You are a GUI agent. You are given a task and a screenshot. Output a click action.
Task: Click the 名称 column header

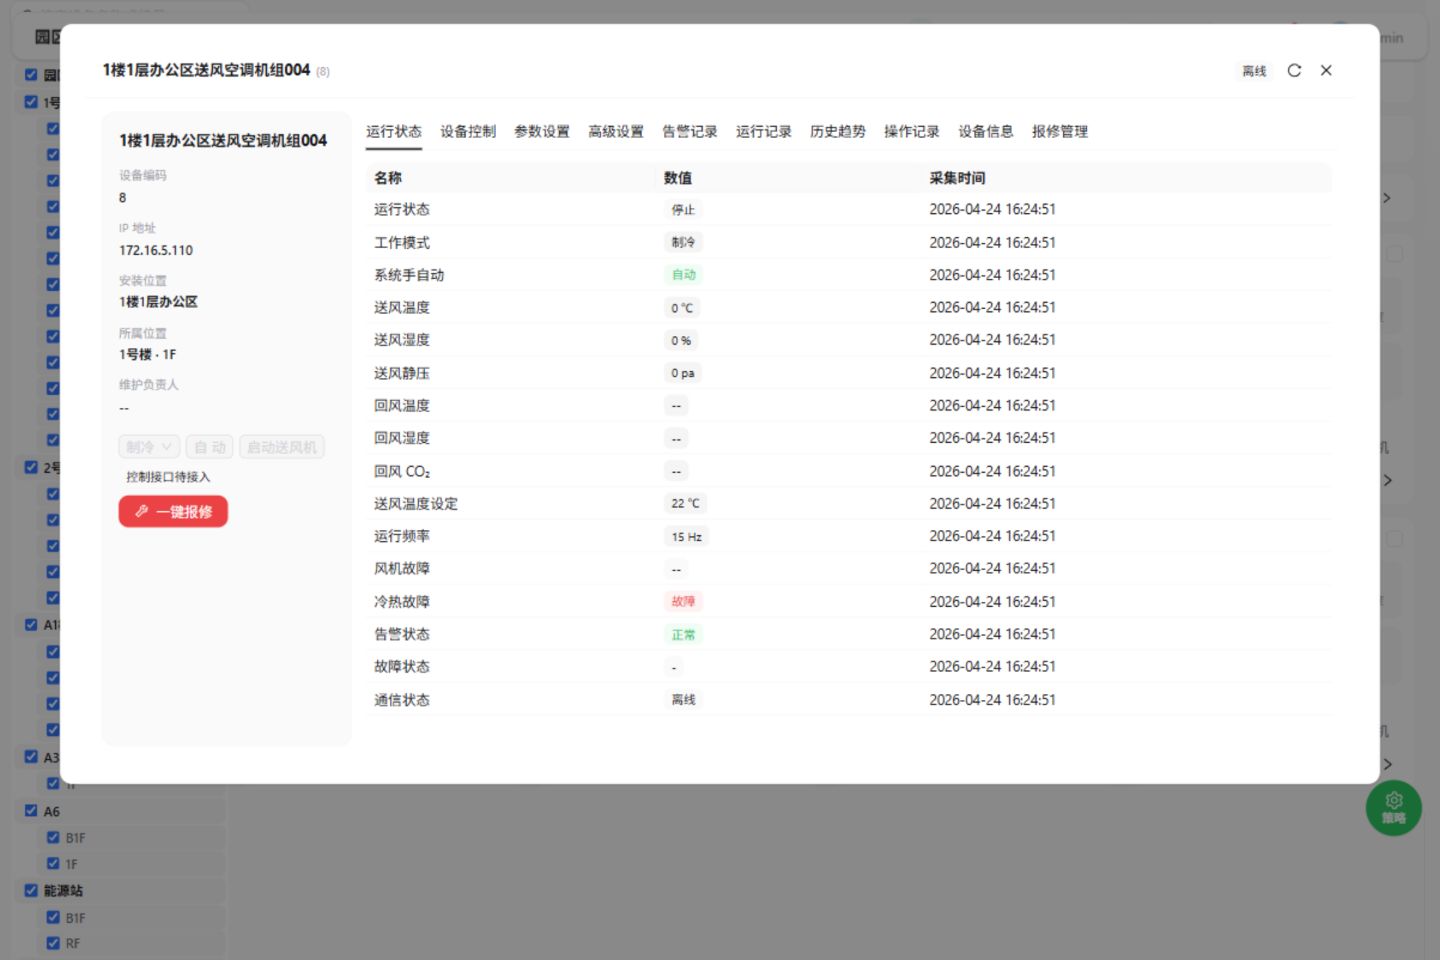(388, 178)
